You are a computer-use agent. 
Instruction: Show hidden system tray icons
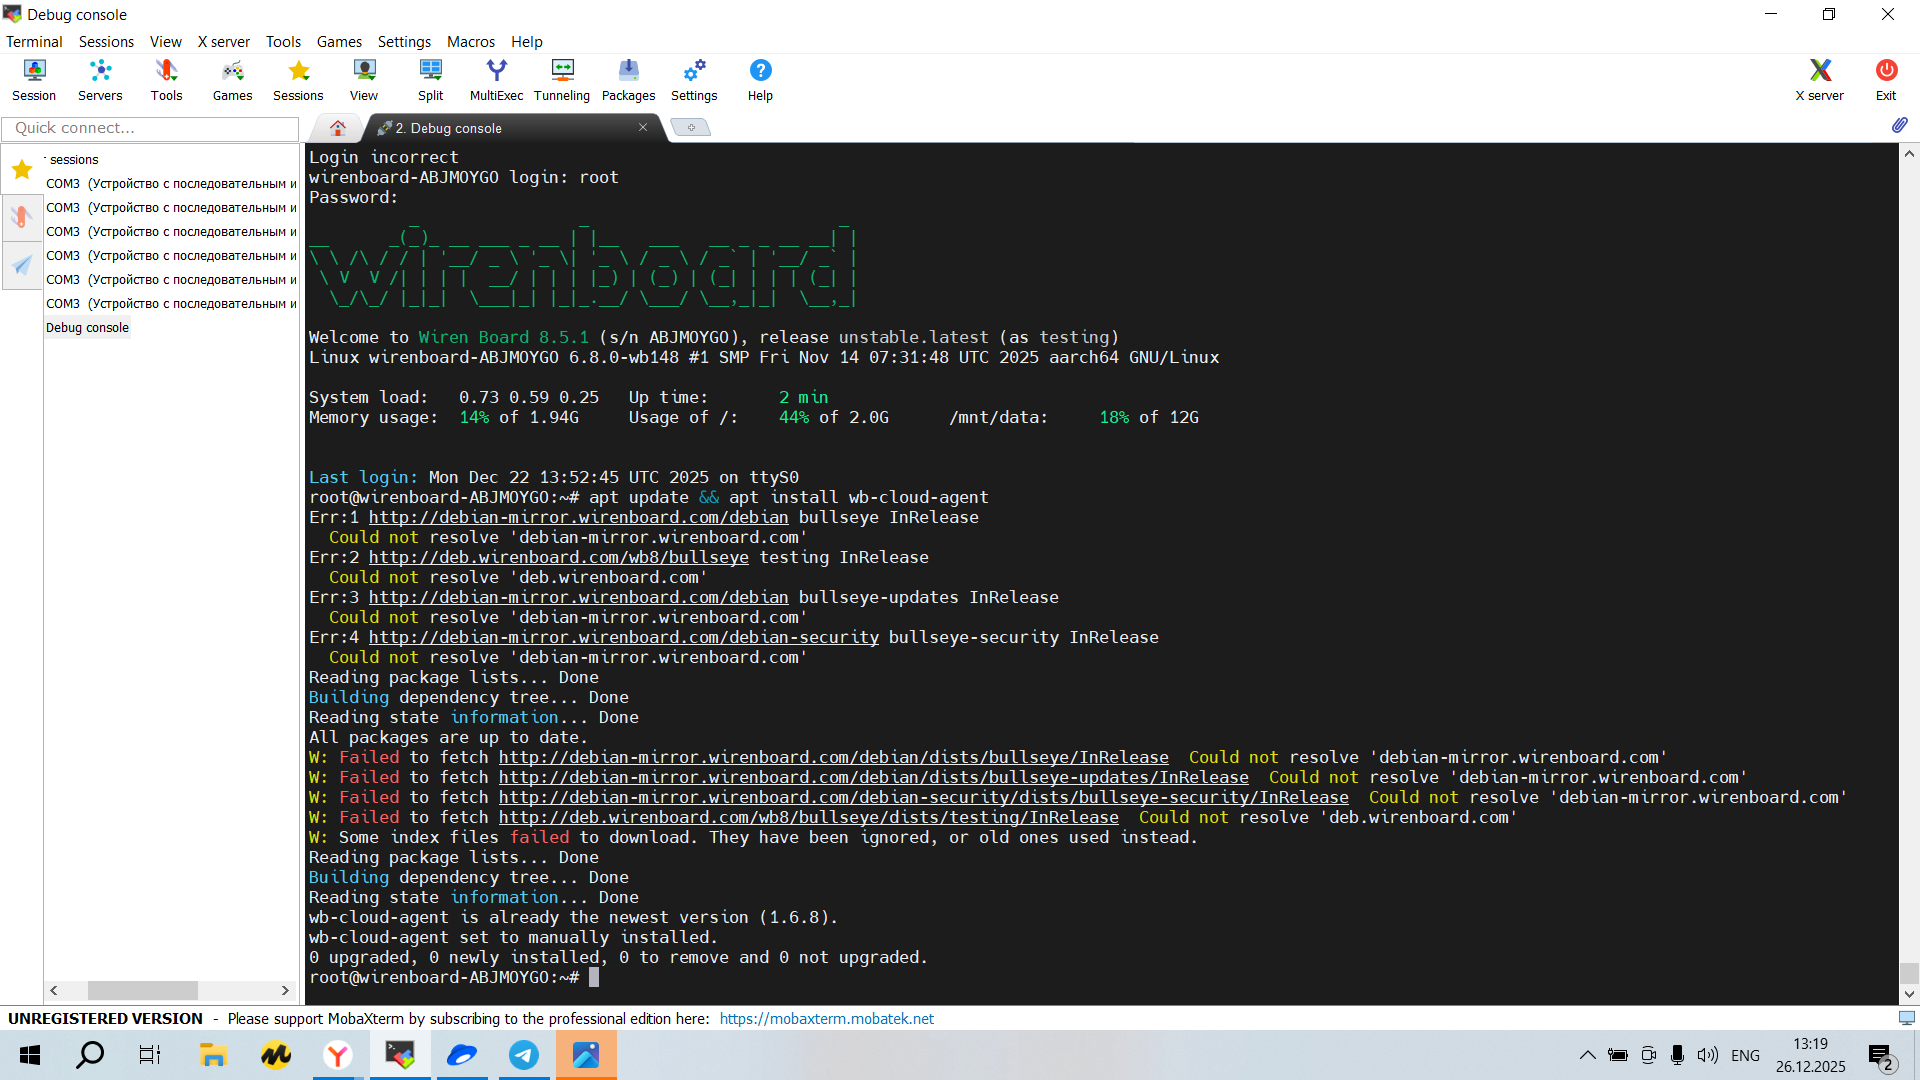(1587, 1055)
